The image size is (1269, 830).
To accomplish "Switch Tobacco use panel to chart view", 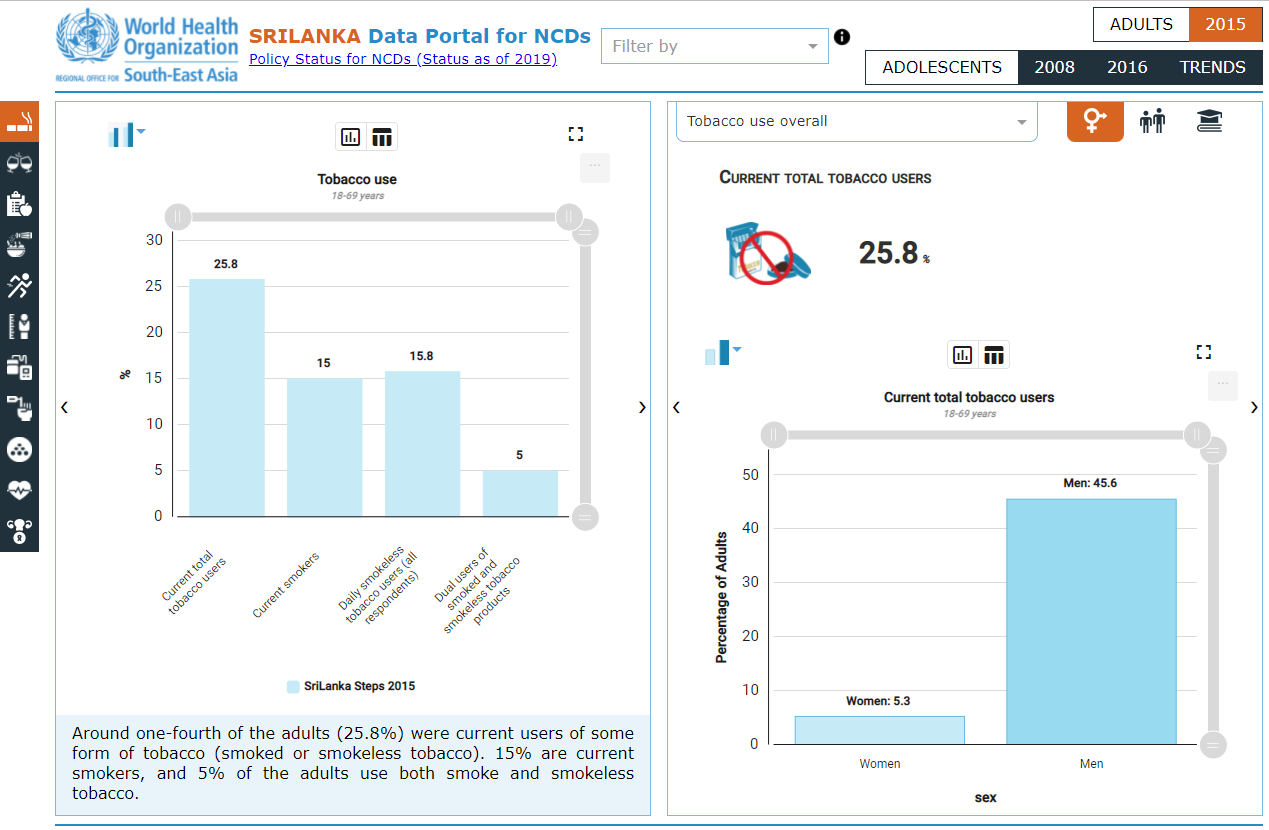I will tap(351, 137).
